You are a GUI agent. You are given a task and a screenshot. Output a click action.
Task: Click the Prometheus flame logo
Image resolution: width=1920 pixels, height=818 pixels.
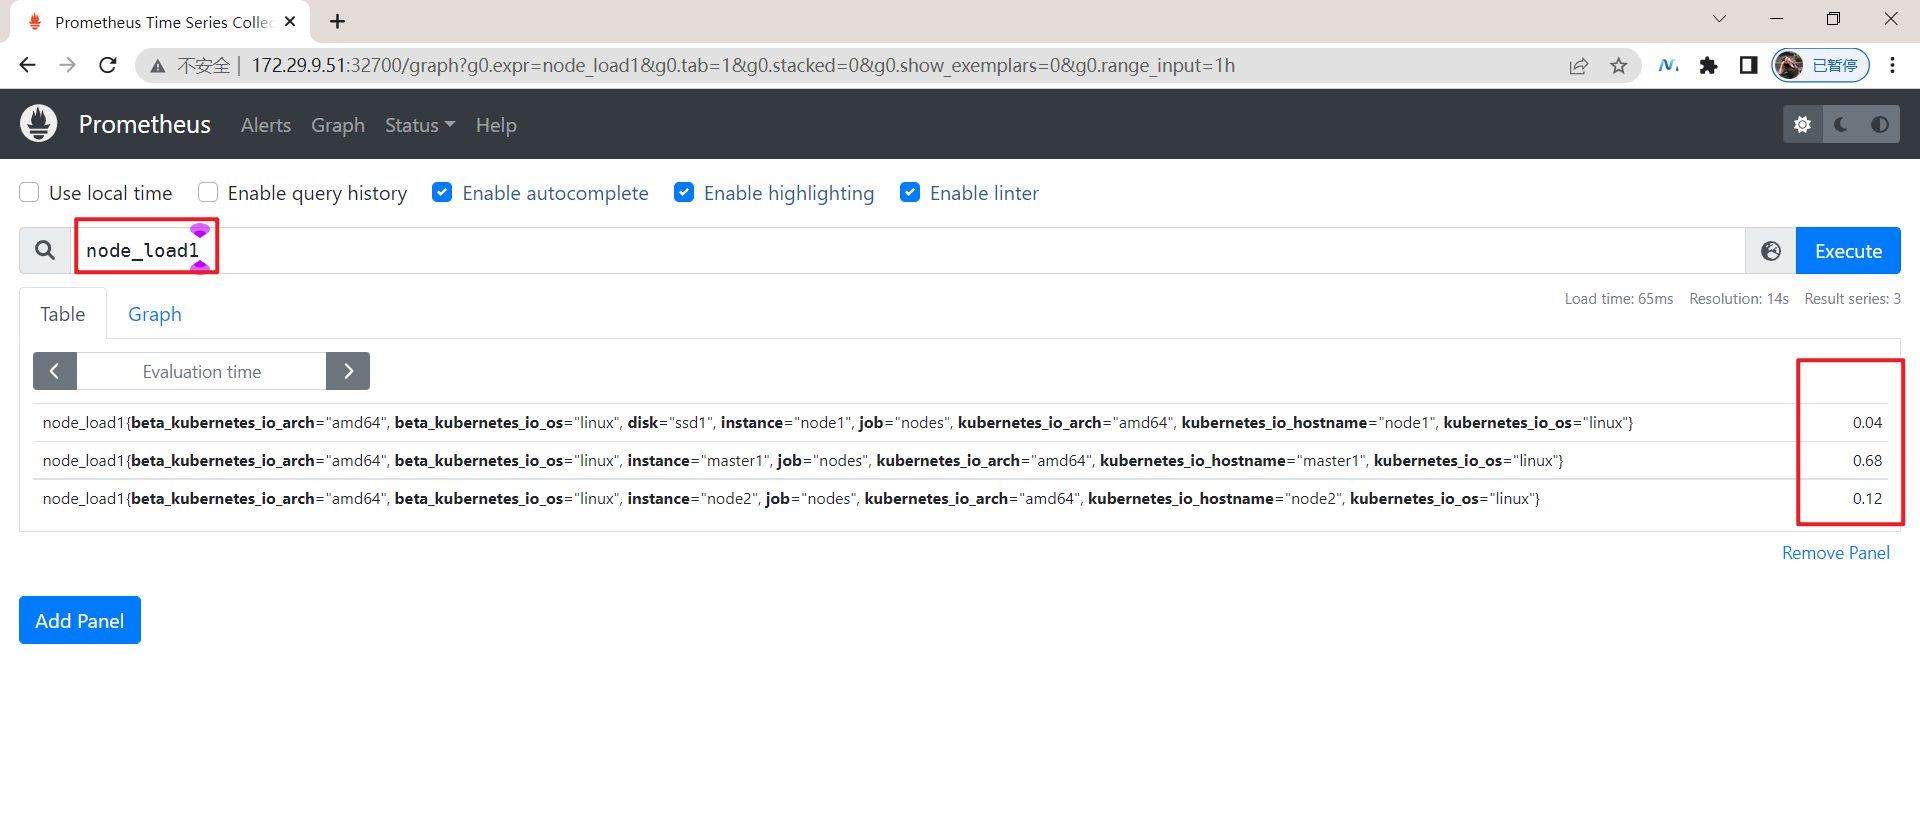click(x=39, y=124)
